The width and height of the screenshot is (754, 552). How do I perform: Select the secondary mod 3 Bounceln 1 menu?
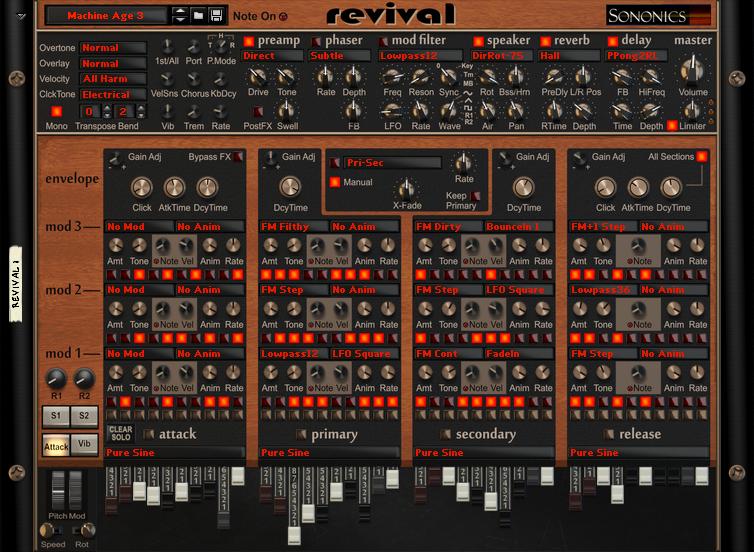click(519, 226)
